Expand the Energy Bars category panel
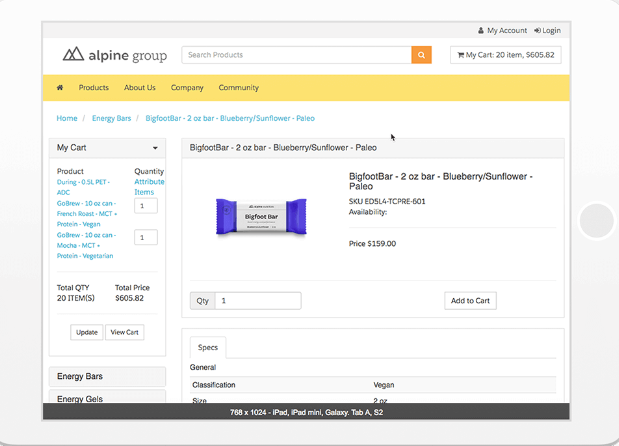Viewport: 619px width, 446px height. coord(107,377)
